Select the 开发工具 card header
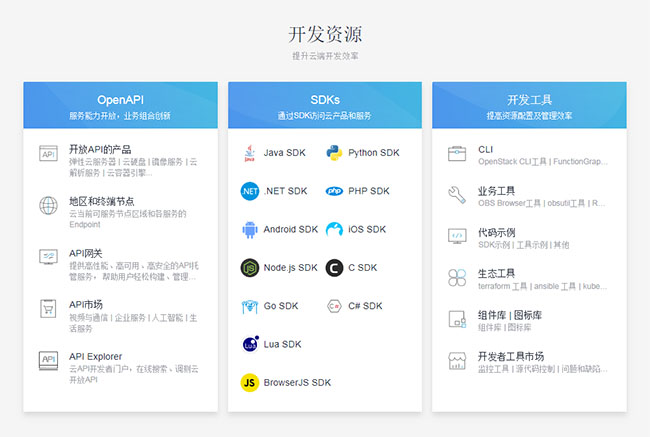This screenshot has height=437, width=650. (529, 106)
